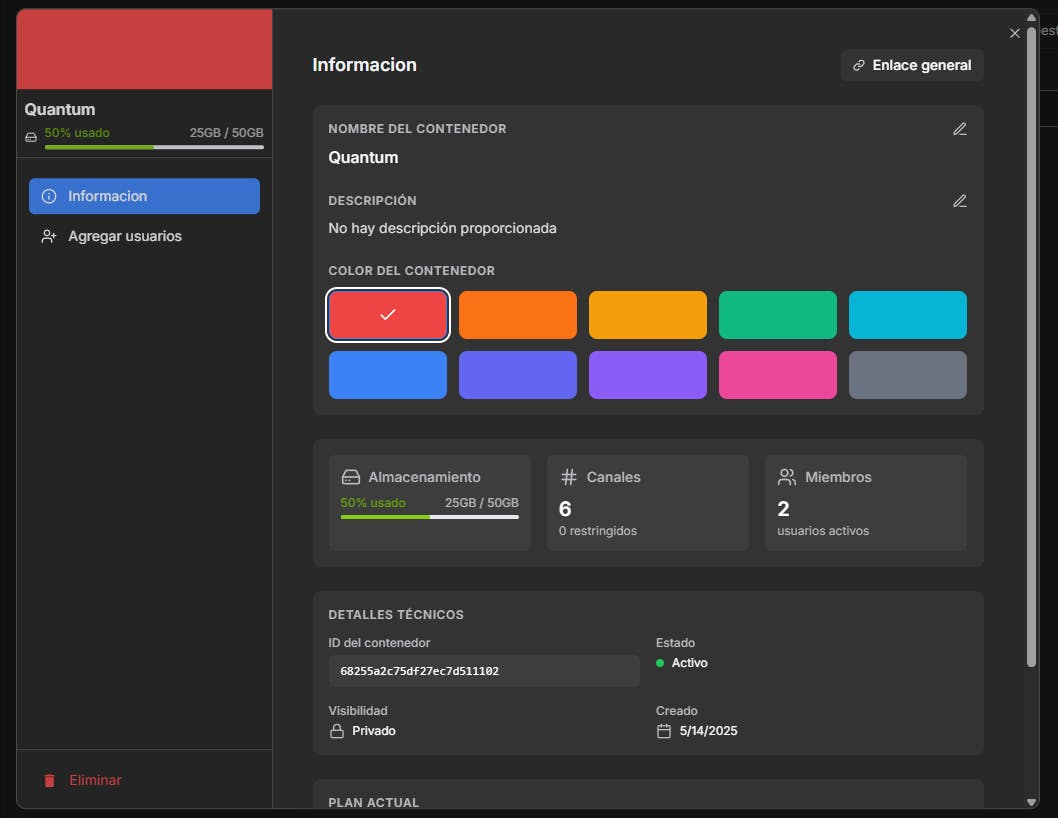The height and width of the screenshot is (818, 1058).
Task: Click the Almacenamiento drive icon in stats card
Action: [x=351, y=477]
